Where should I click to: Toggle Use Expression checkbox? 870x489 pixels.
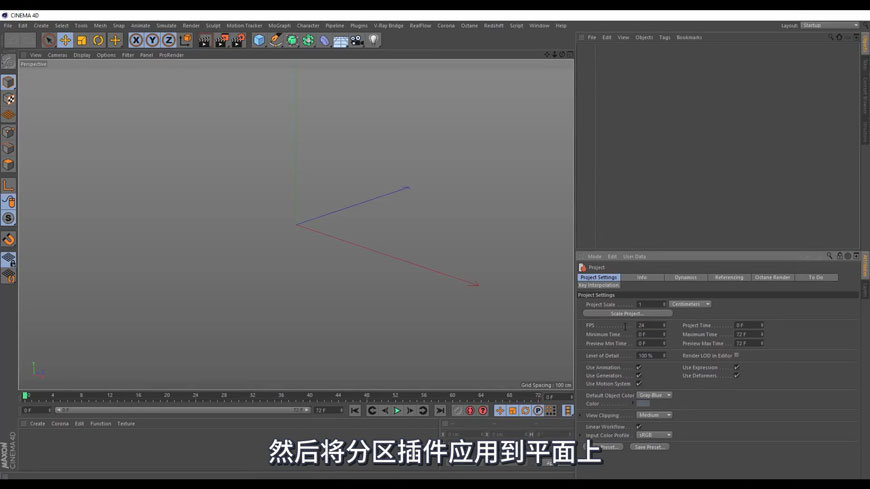(737, 367)
